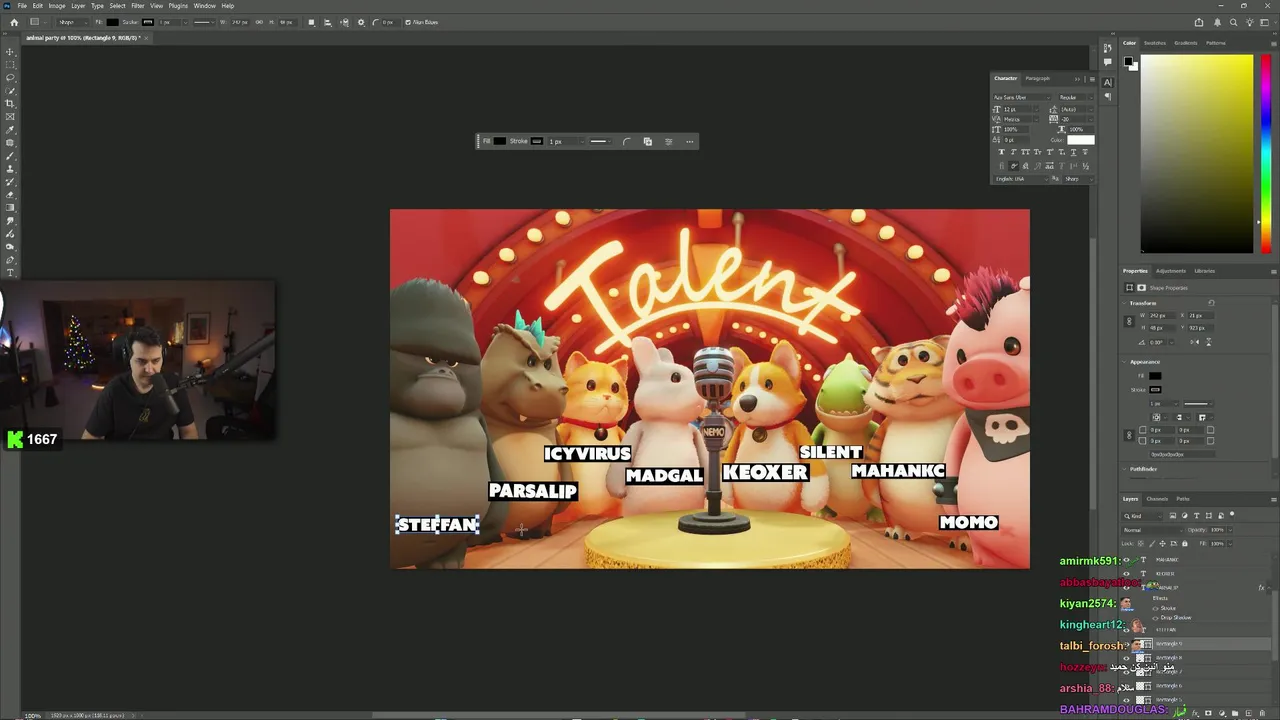Image resolution: width=1280 pixels, height=720 pixels.
Task: Click the hue slider in Color panel
Action: [x=1266, y=153]
